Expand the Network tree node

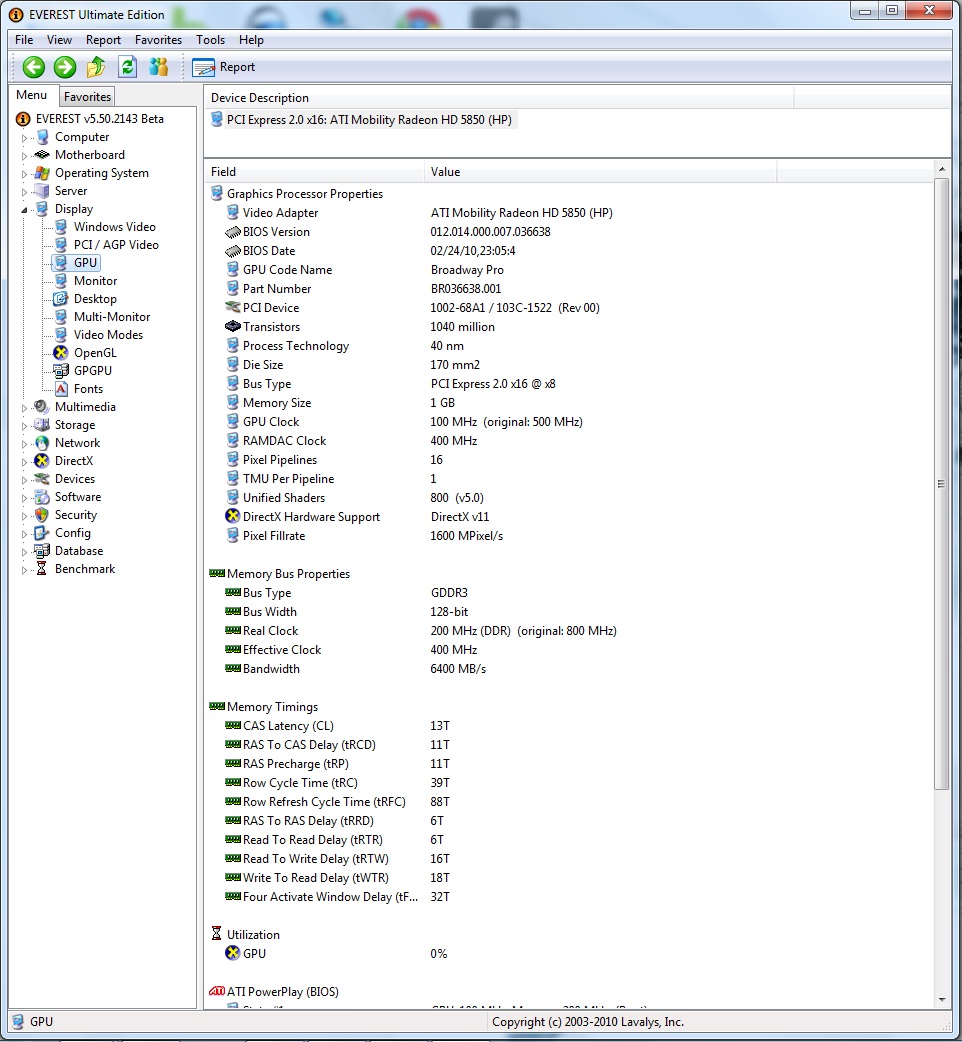(25, 444)
